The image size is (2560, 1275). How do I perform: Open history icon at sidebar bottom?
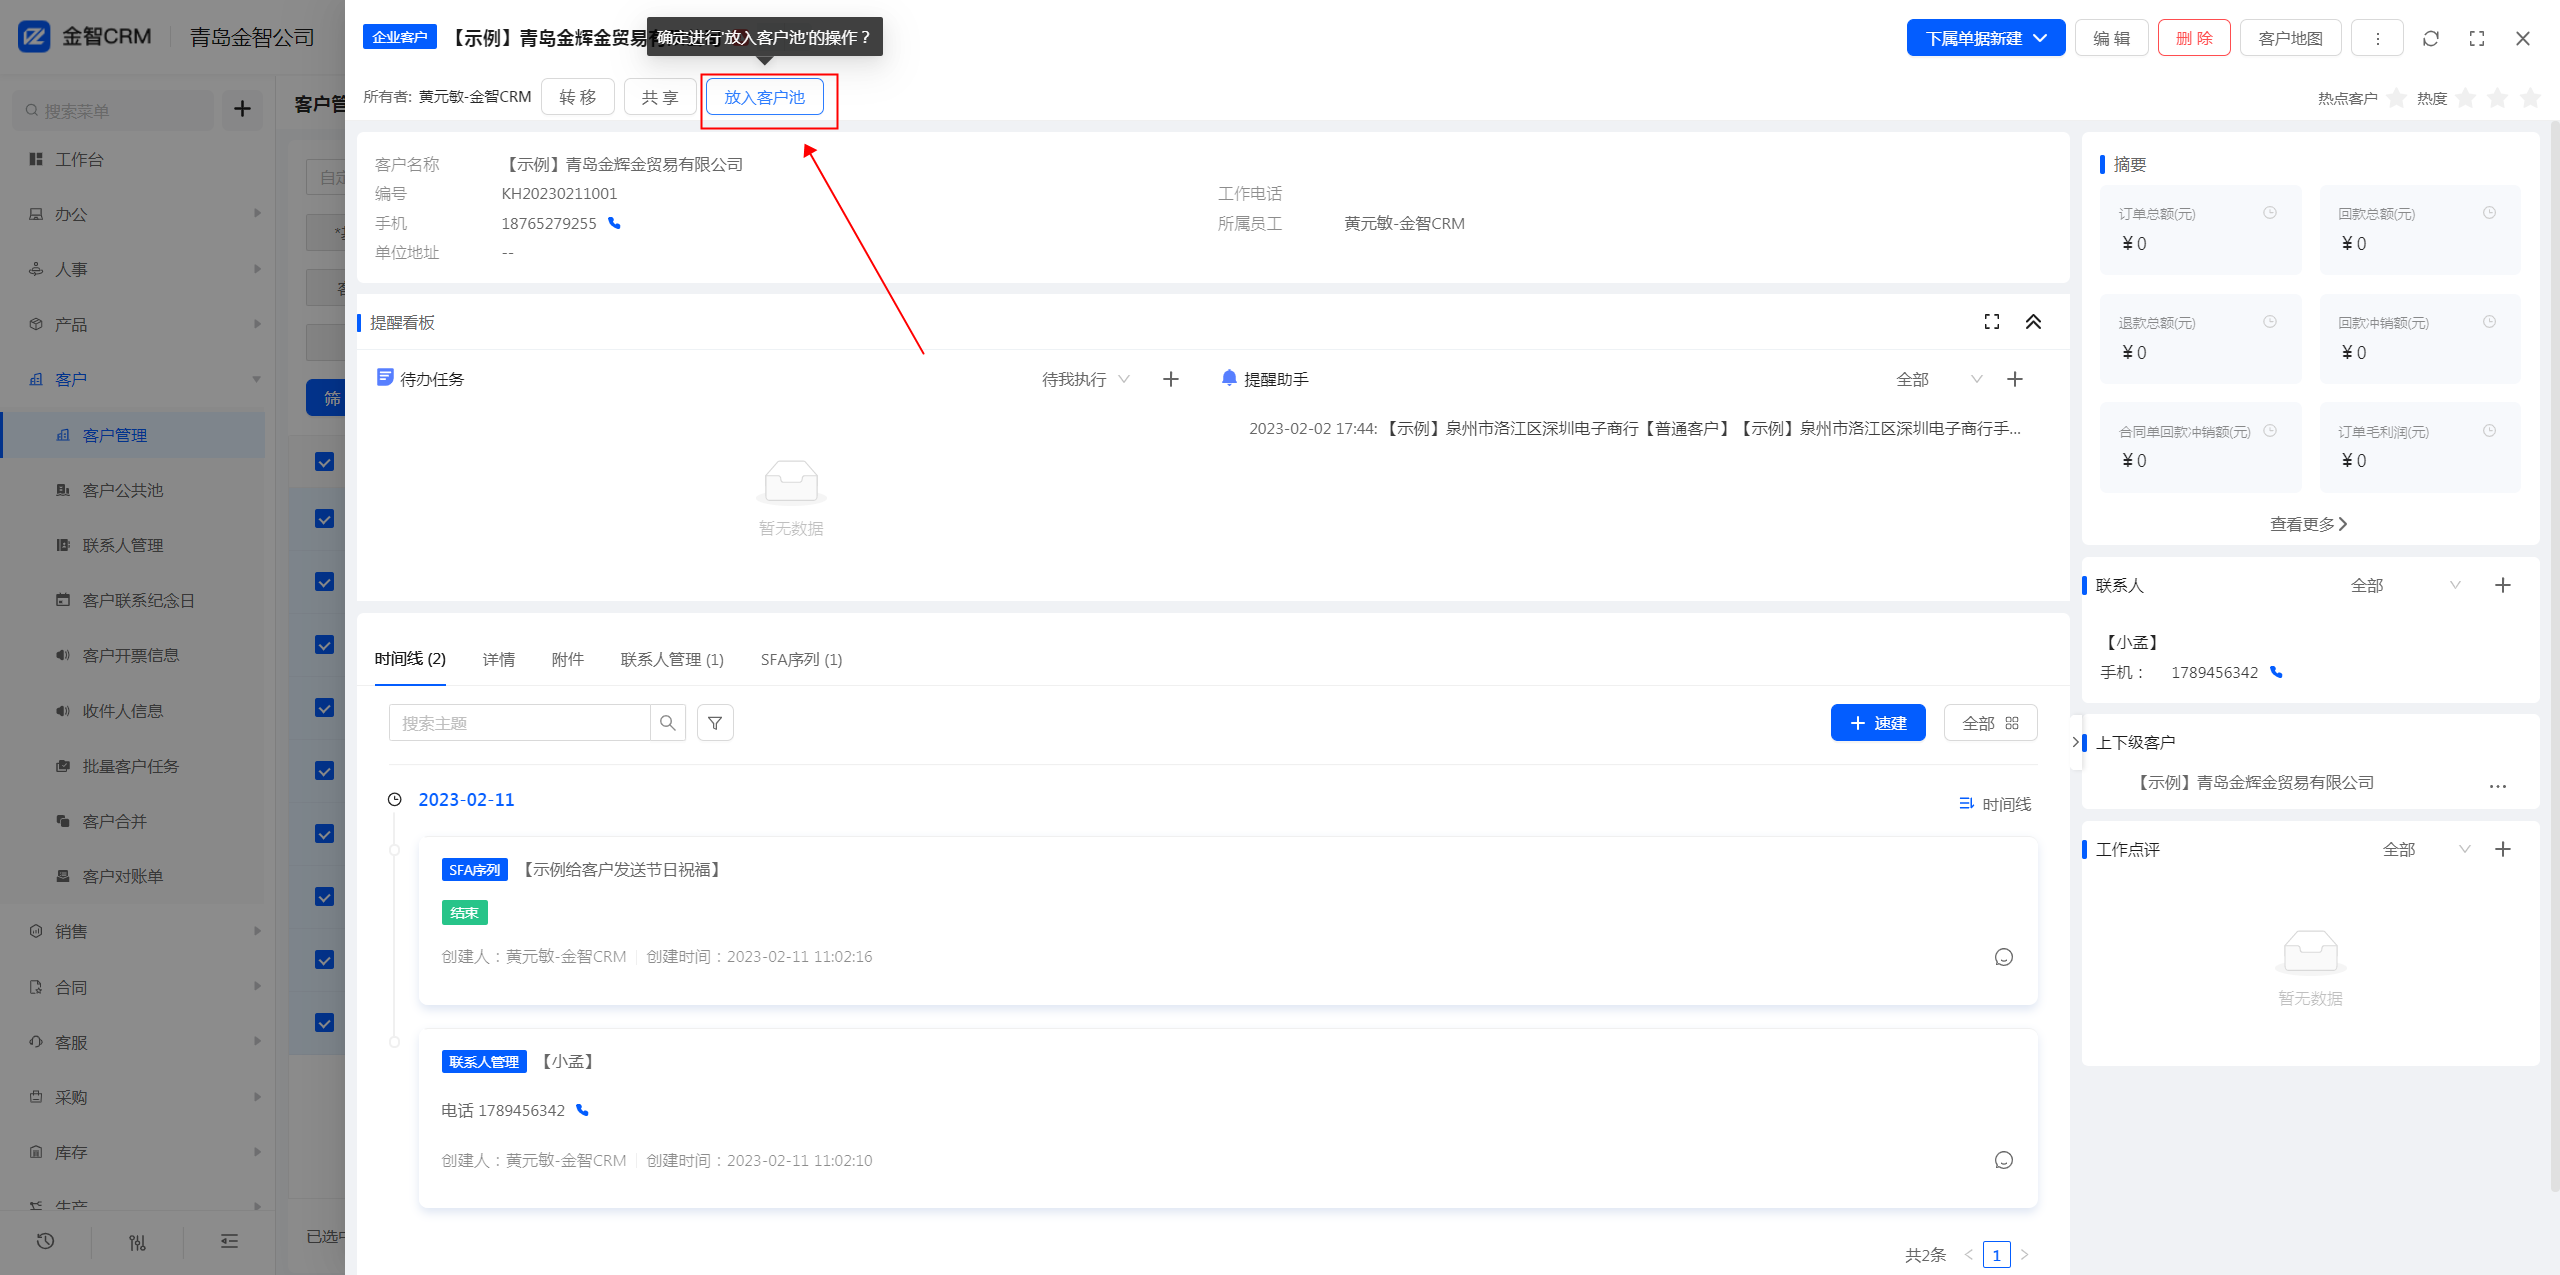46,1241
